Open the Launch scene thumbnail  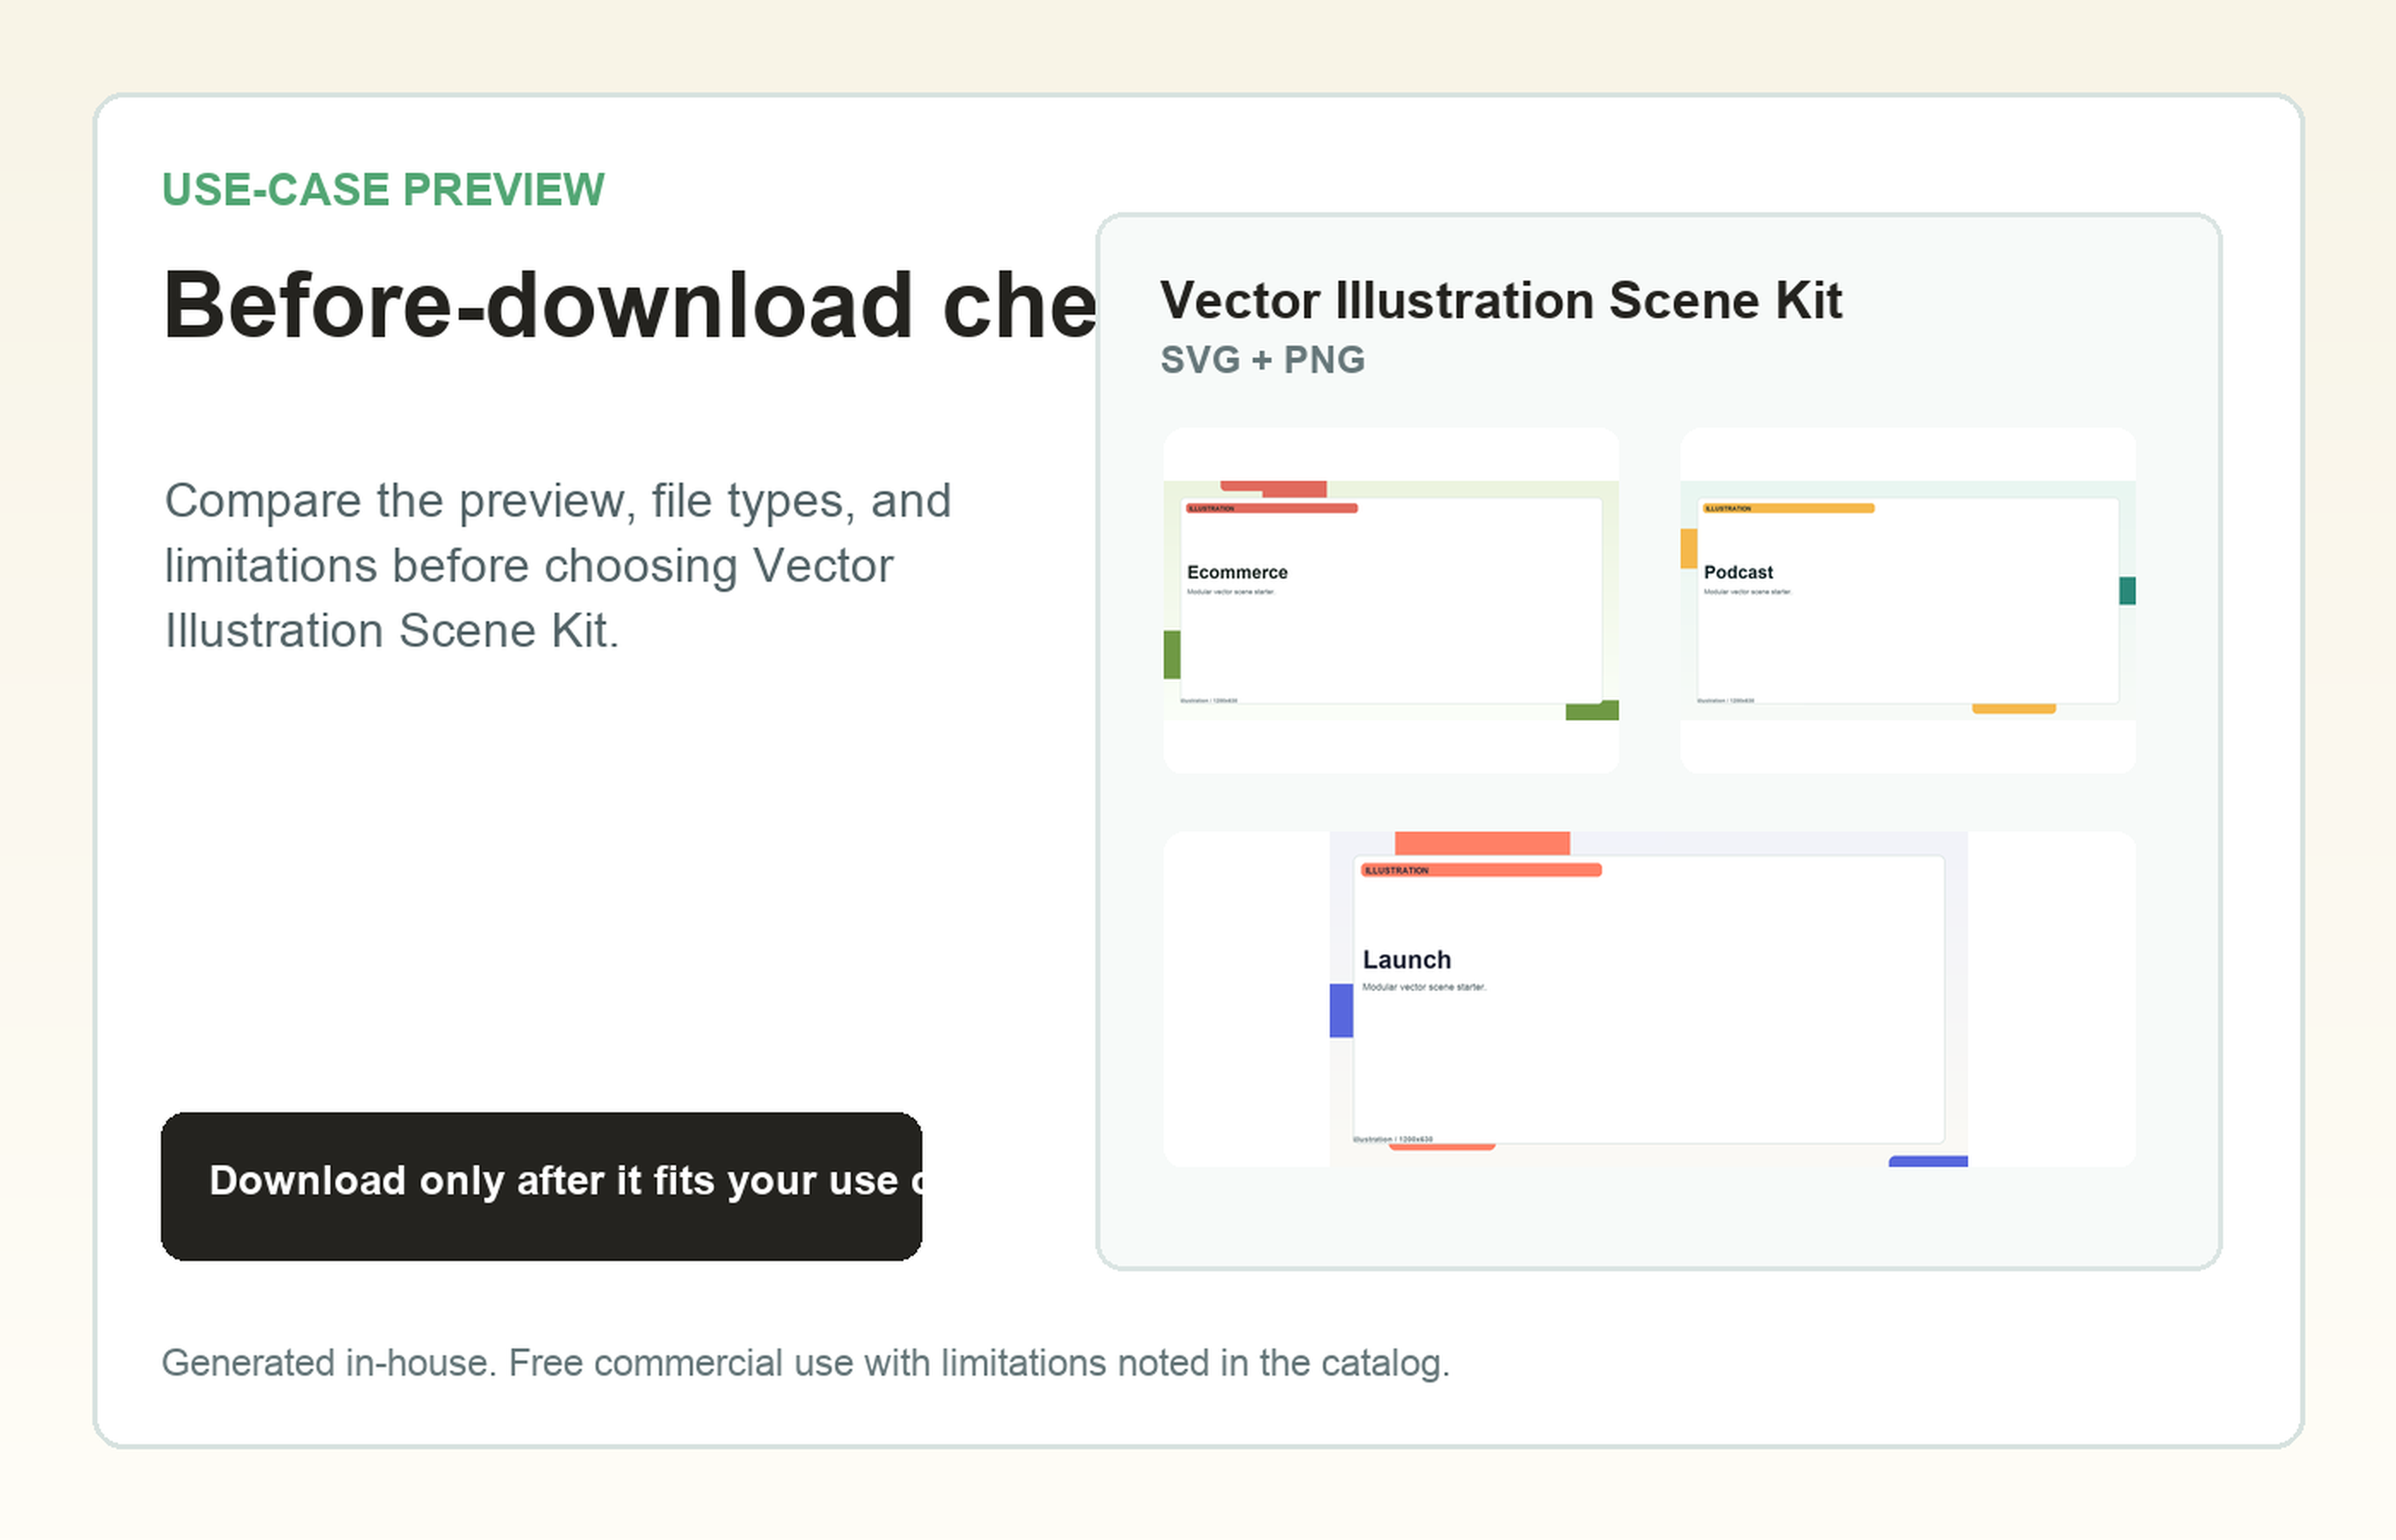coord(1649,999)
